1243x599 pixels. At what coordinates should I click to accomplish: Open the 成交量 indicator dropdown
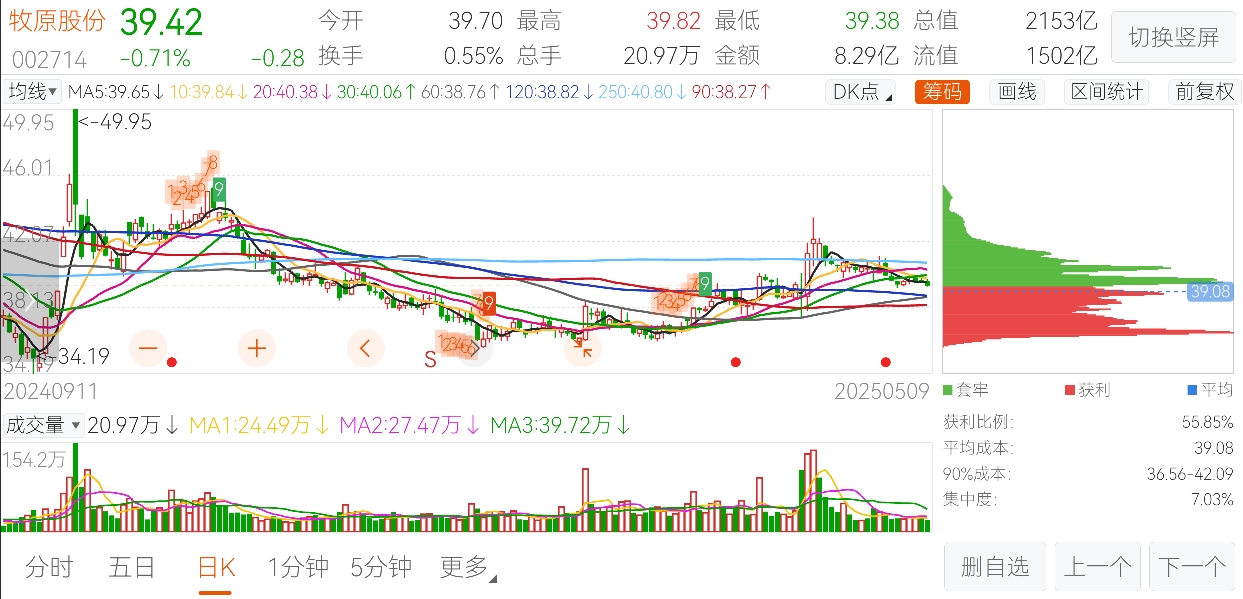pos(43,425)
